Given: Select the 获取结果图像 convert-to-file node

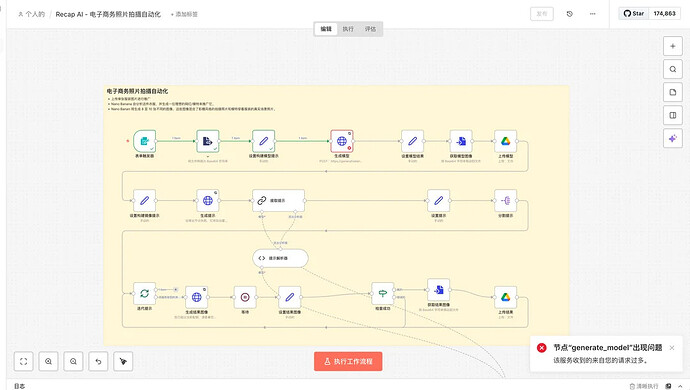Looking at the screenshot, I should (438, 290).
